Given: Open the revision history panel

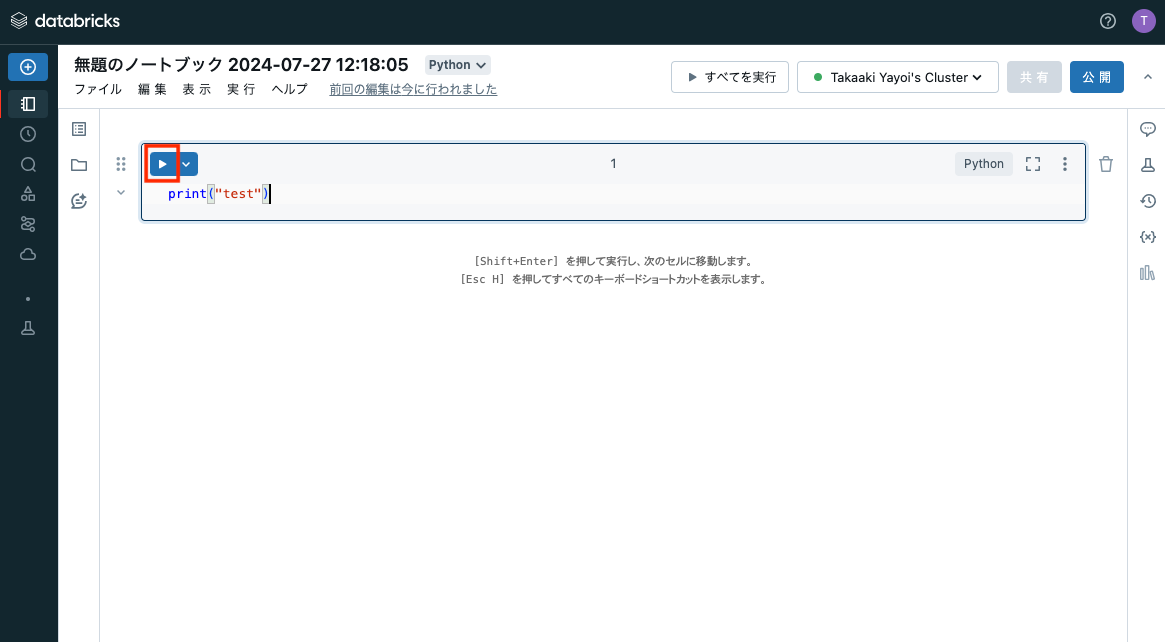Looking at the screenshot, I should [1147, 201].
